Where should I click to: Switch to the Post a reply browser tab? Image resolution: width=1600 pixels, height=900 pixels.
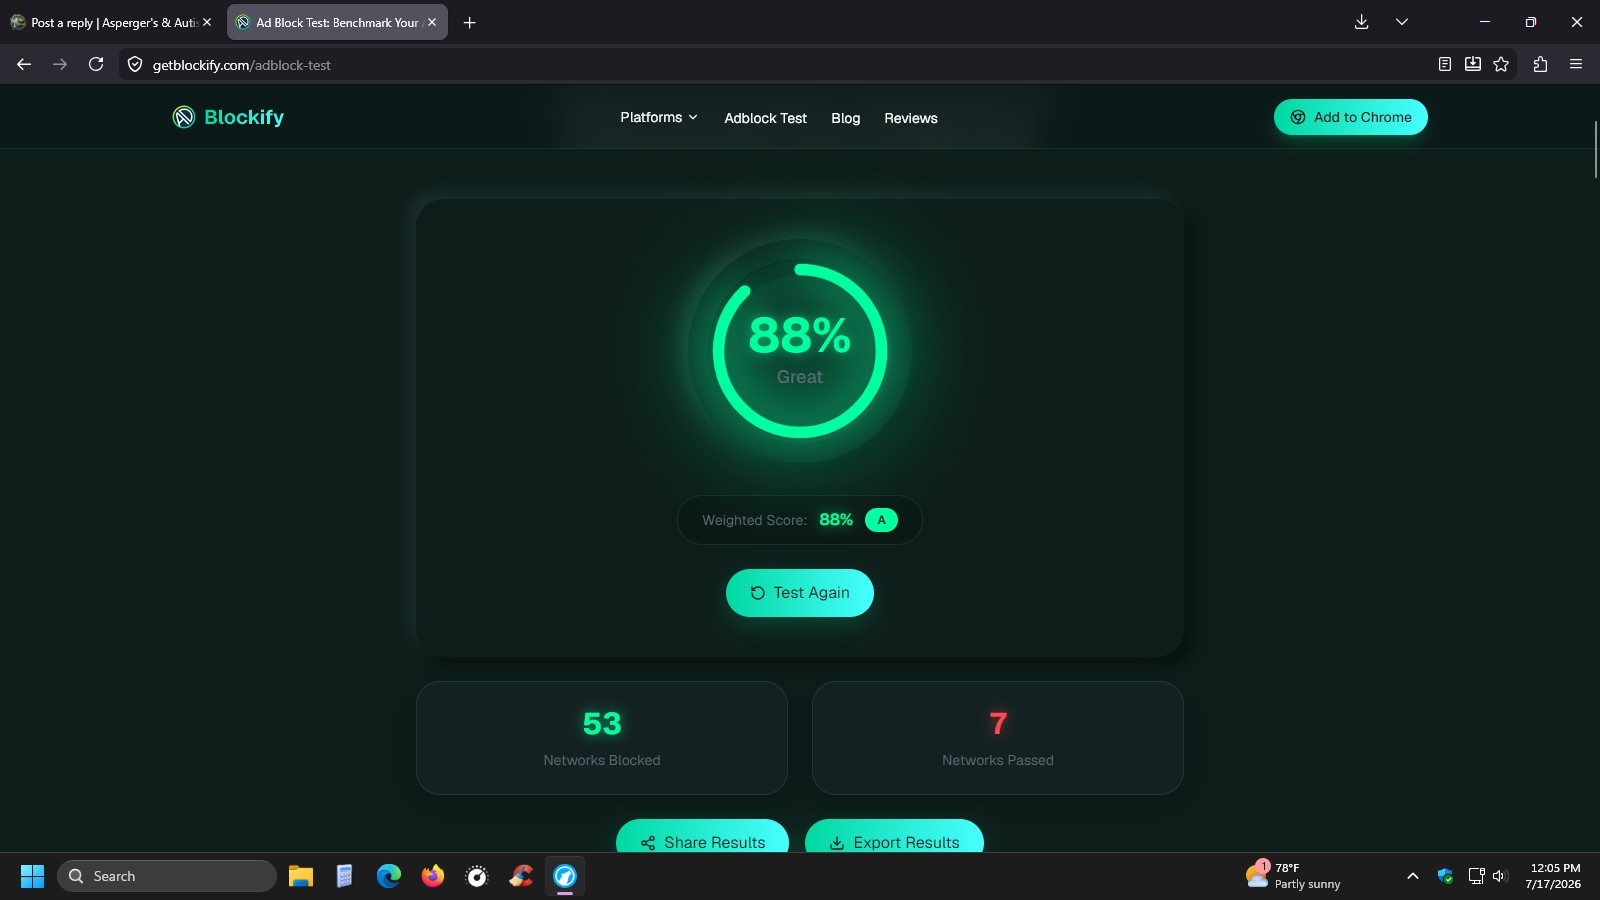pos(110,22)
